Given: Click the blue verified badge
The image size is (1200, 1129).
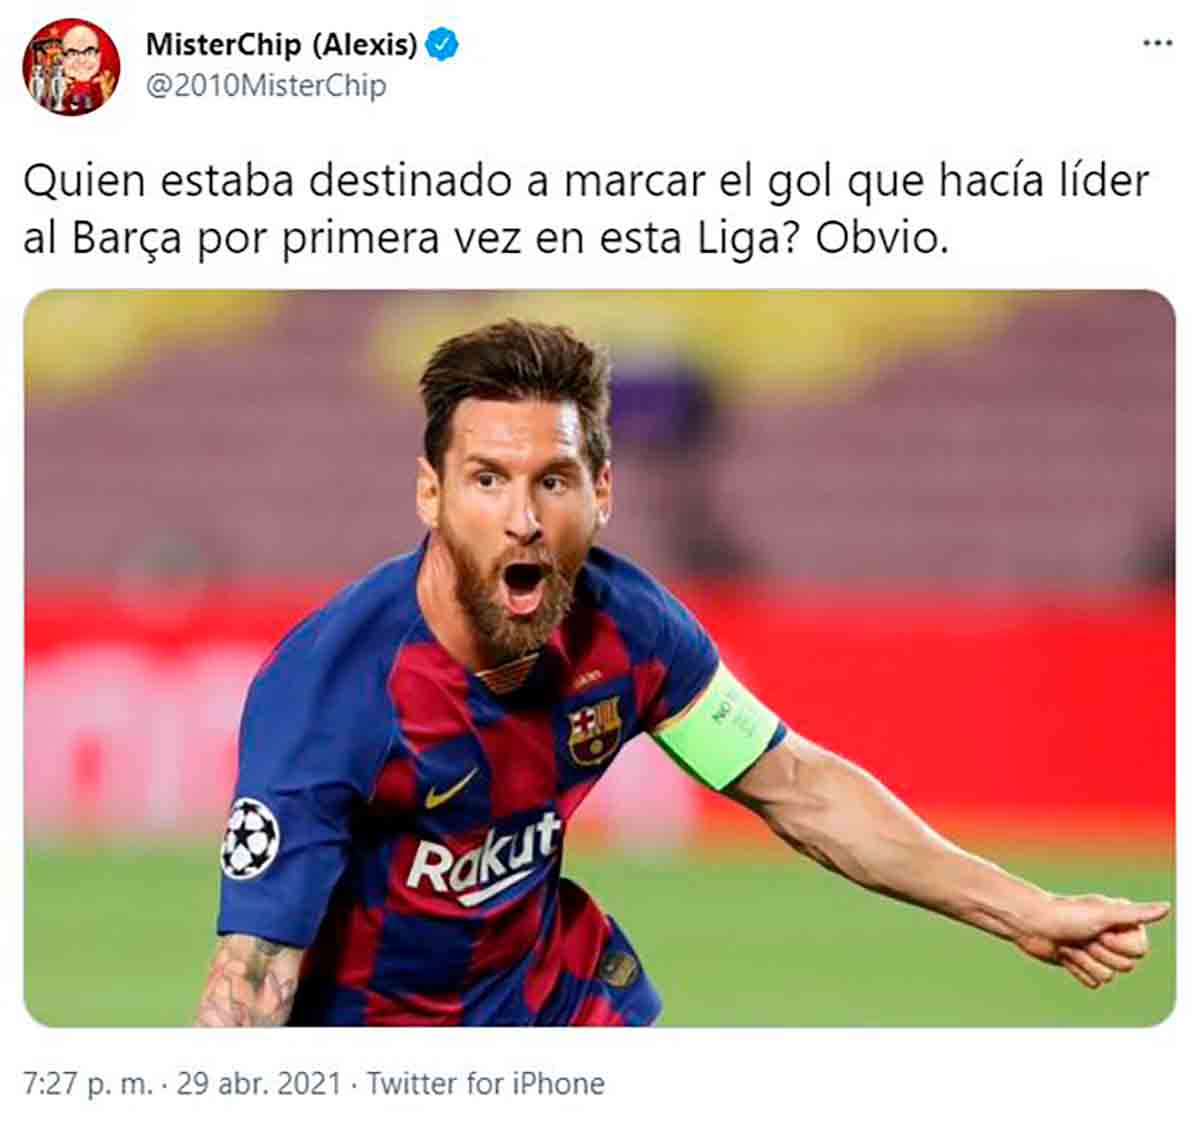Looking at the screenshot, I should (x=442, y=44).
